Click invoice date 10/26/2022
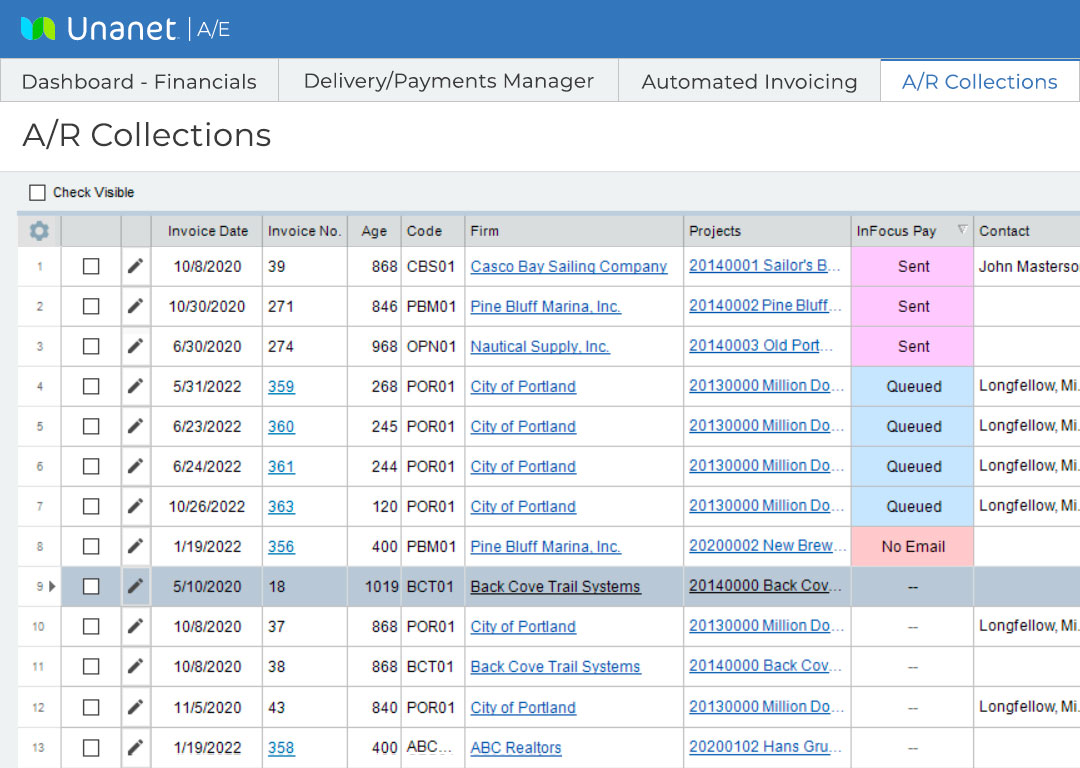1080x768 pixels. (207, 506)
